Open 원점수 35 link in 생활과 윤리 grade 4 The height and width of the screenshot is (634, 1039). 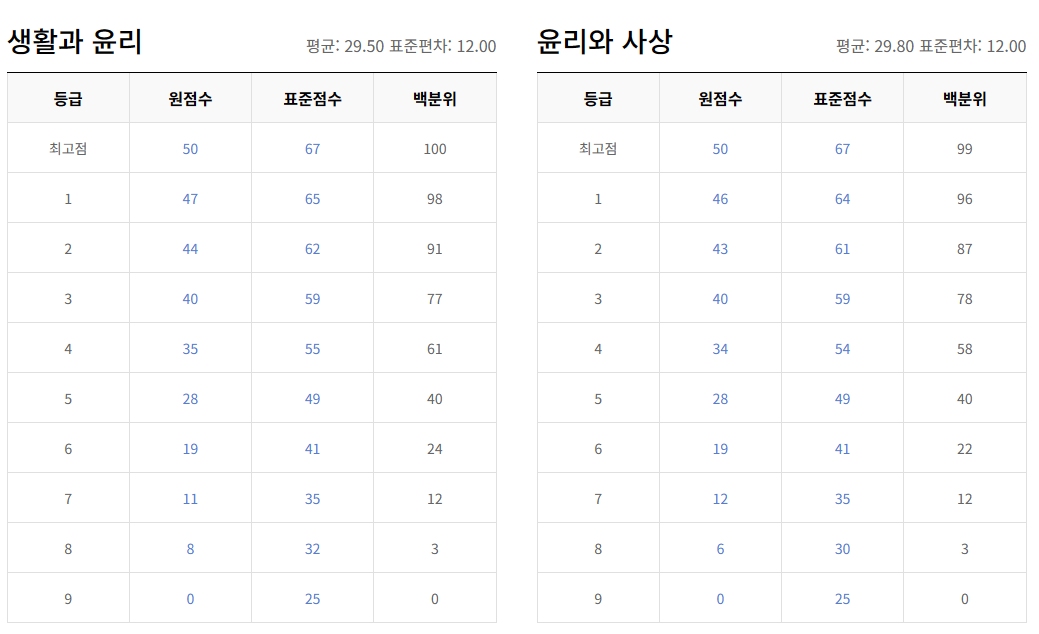190,349
